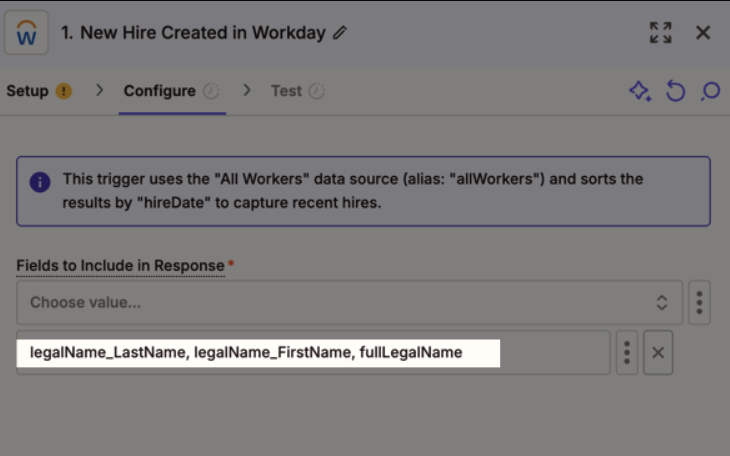Image resolution: width=730 pixels, height=456 pixels.
Task: Click the up-down arrows on Choose value
Action: (661, 302)
